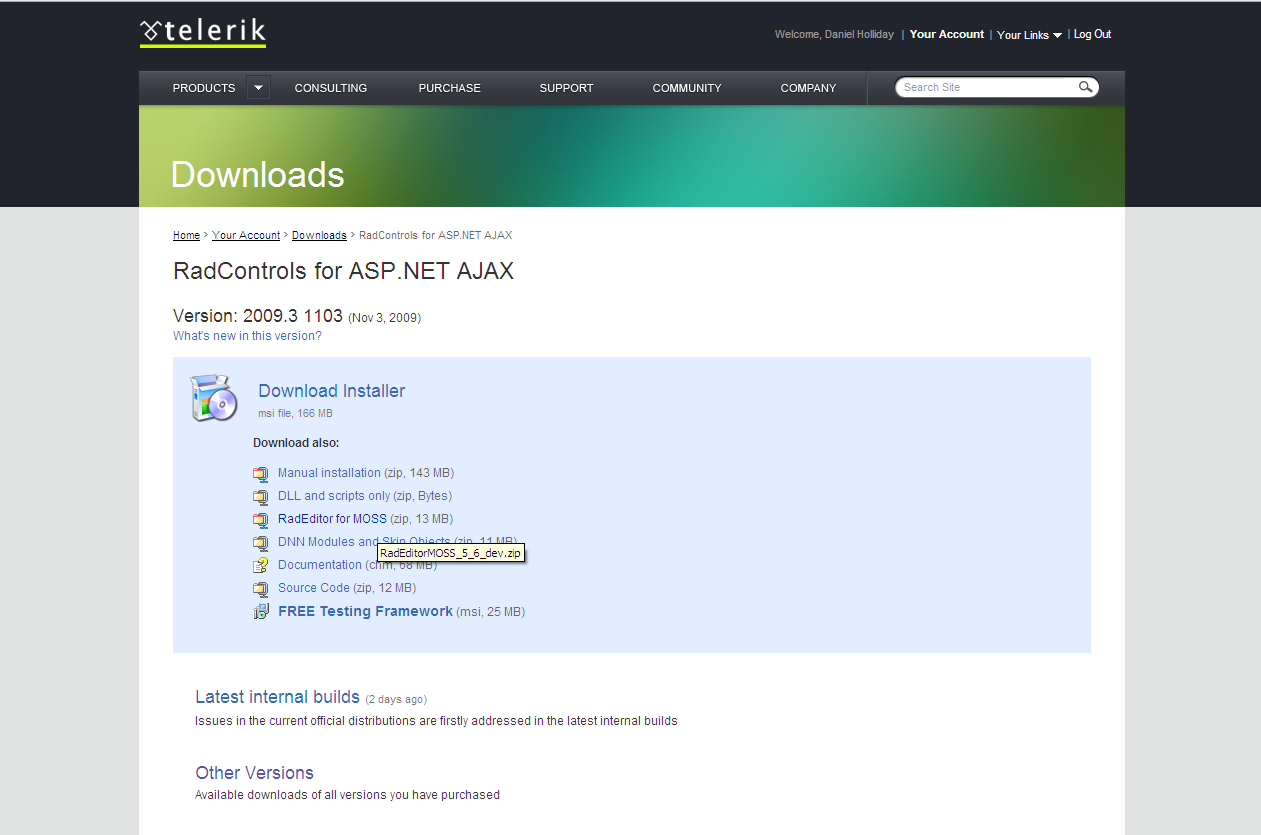The height and width of the screenshot is (835, 1261).
Task: Open Latest internal builds link
Action: (x=277, y=697)
